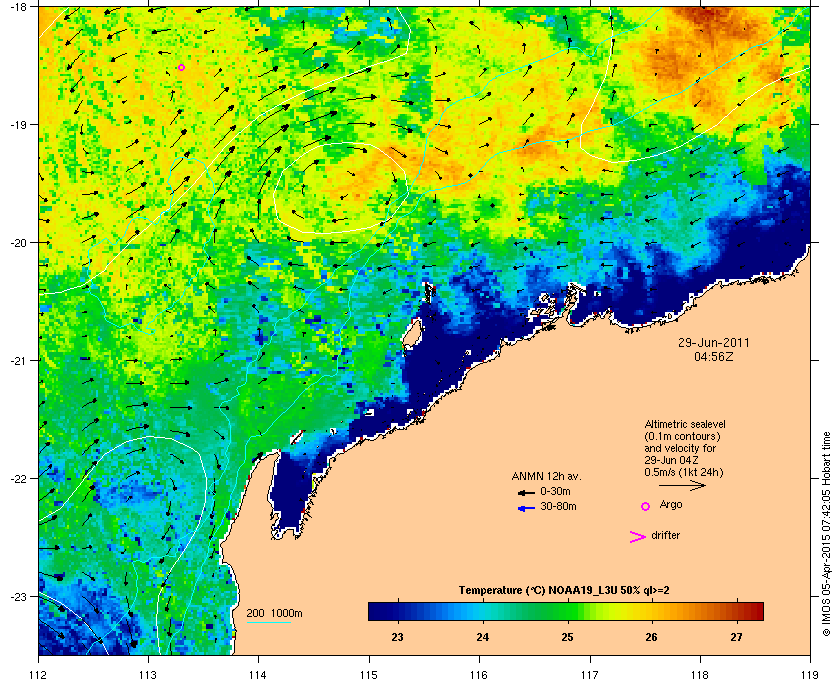840x680 pixels.
Task: Click the temperature color bar
Action: click(566, 611)
